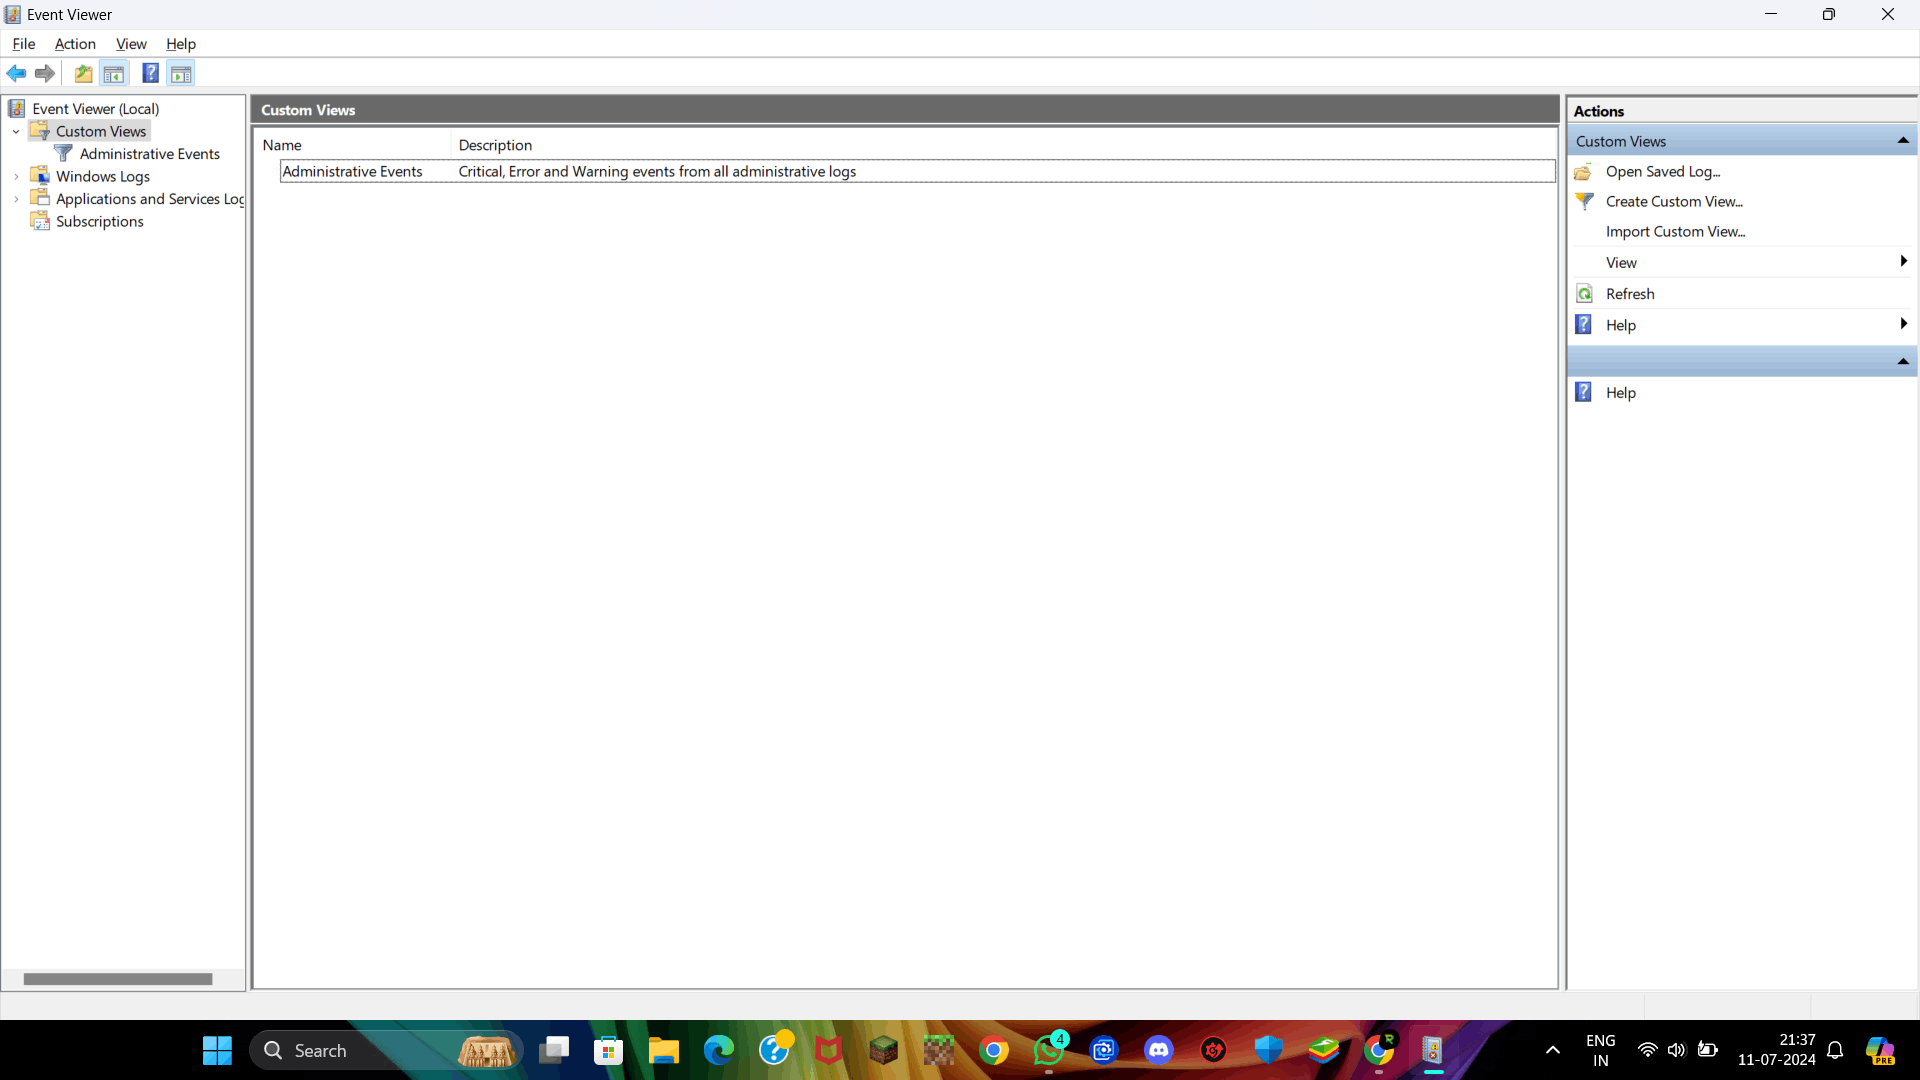Click the Refresh icon in Actions pane
The height and width of the screenshot is (1080, 1920).
(x=1585, y=293)
